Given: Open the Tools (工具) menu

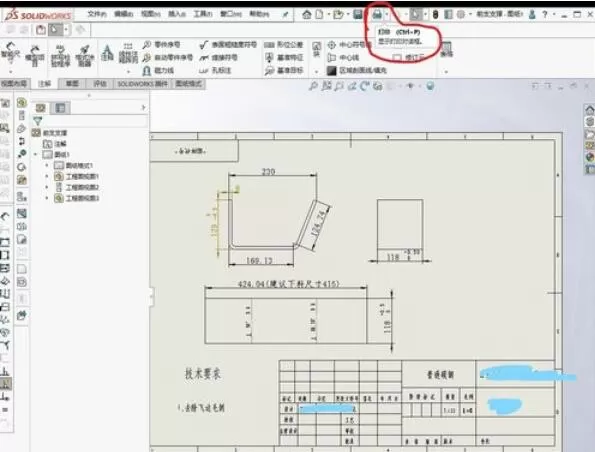Looking at the screenshot, I should point(203,14).
